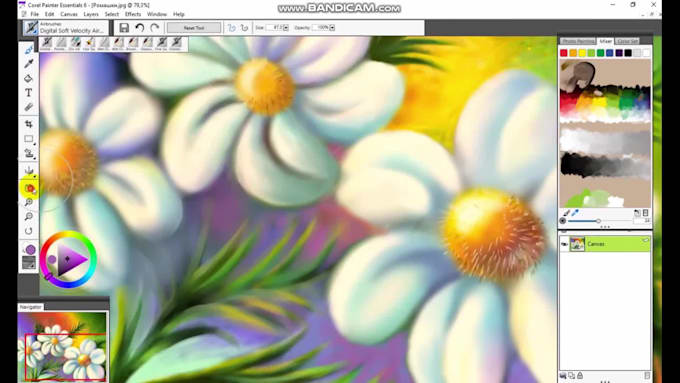The height and width of the screenshot is (383, 680).
Task: Select the Crop tool
Action: (x=29, y=124)
